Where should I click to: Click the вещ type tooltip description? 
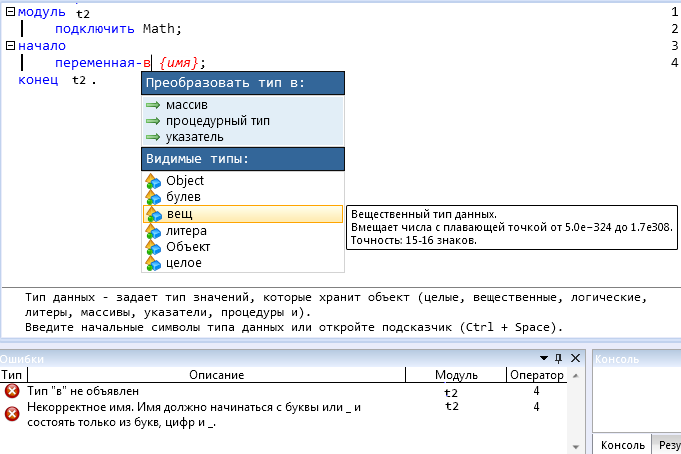(512, 227)
